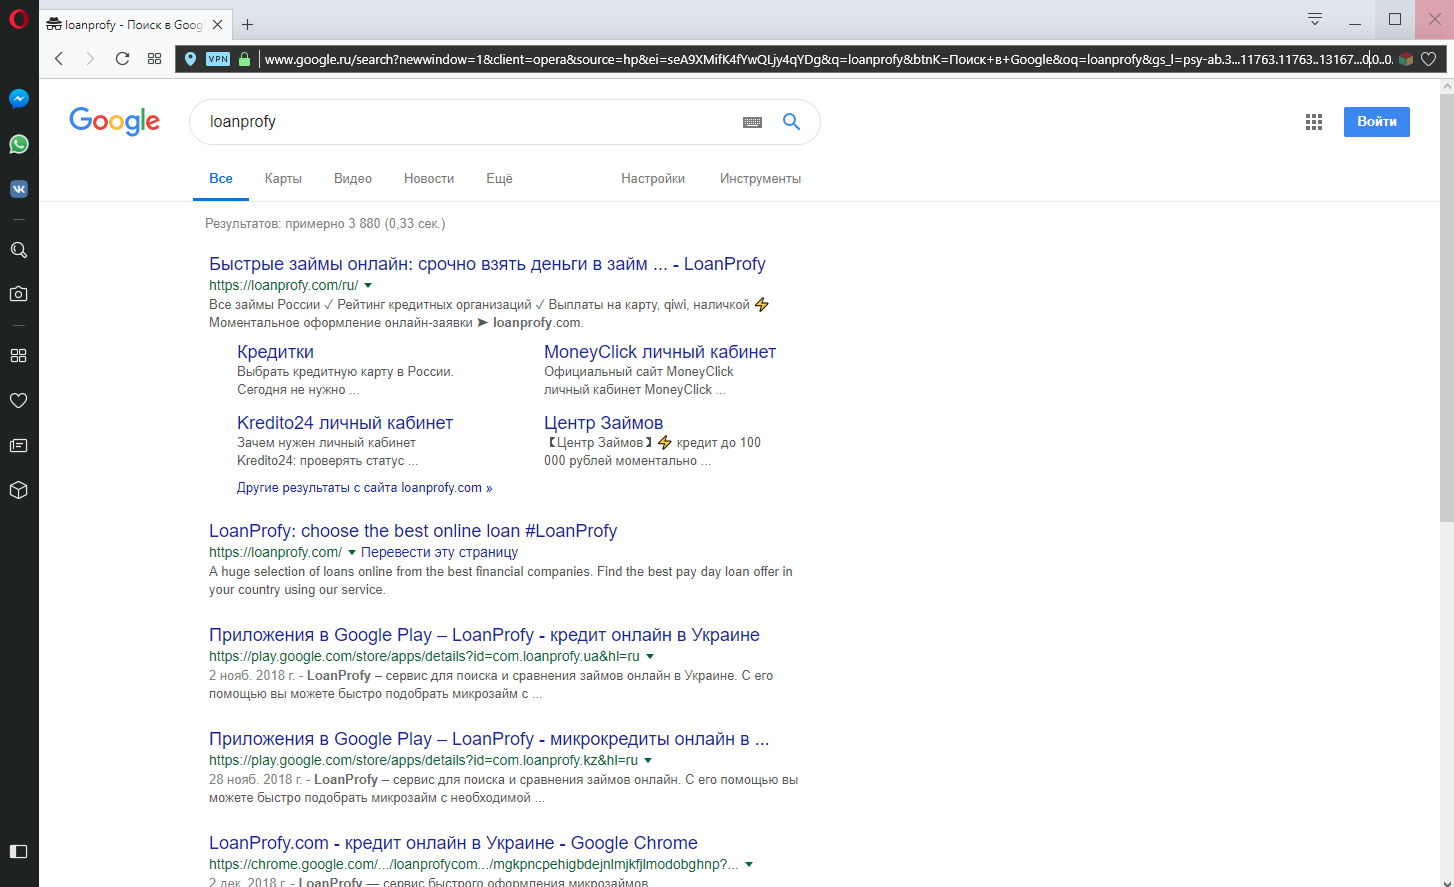1454x887 pixels.
Task: Toggle the VPN badge in address bar
Action: click(218, 59)
